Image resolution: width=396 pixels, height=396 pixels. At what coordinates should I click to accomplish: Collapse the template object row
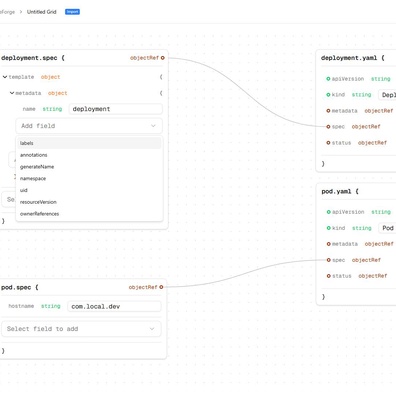point(5,77)
